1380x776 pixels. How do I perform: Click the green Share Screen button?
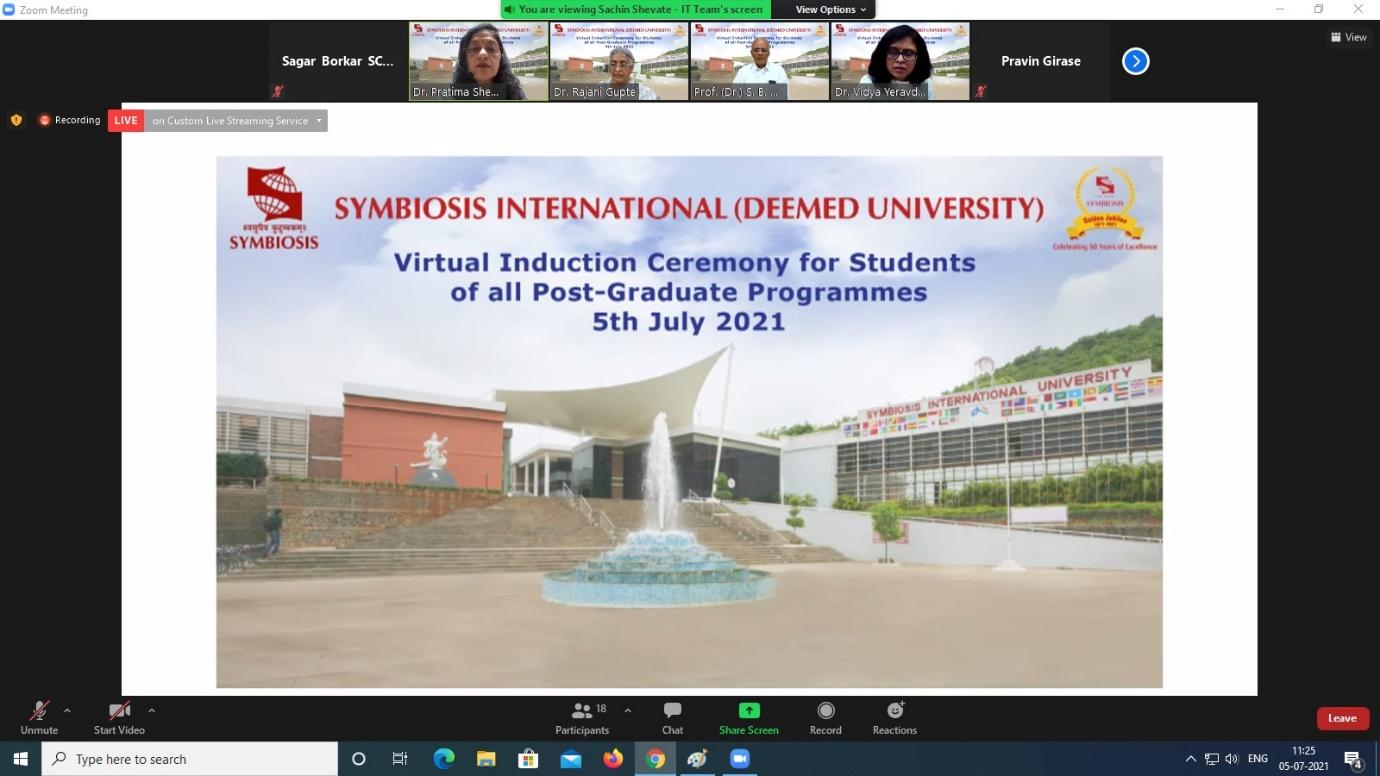748,717
